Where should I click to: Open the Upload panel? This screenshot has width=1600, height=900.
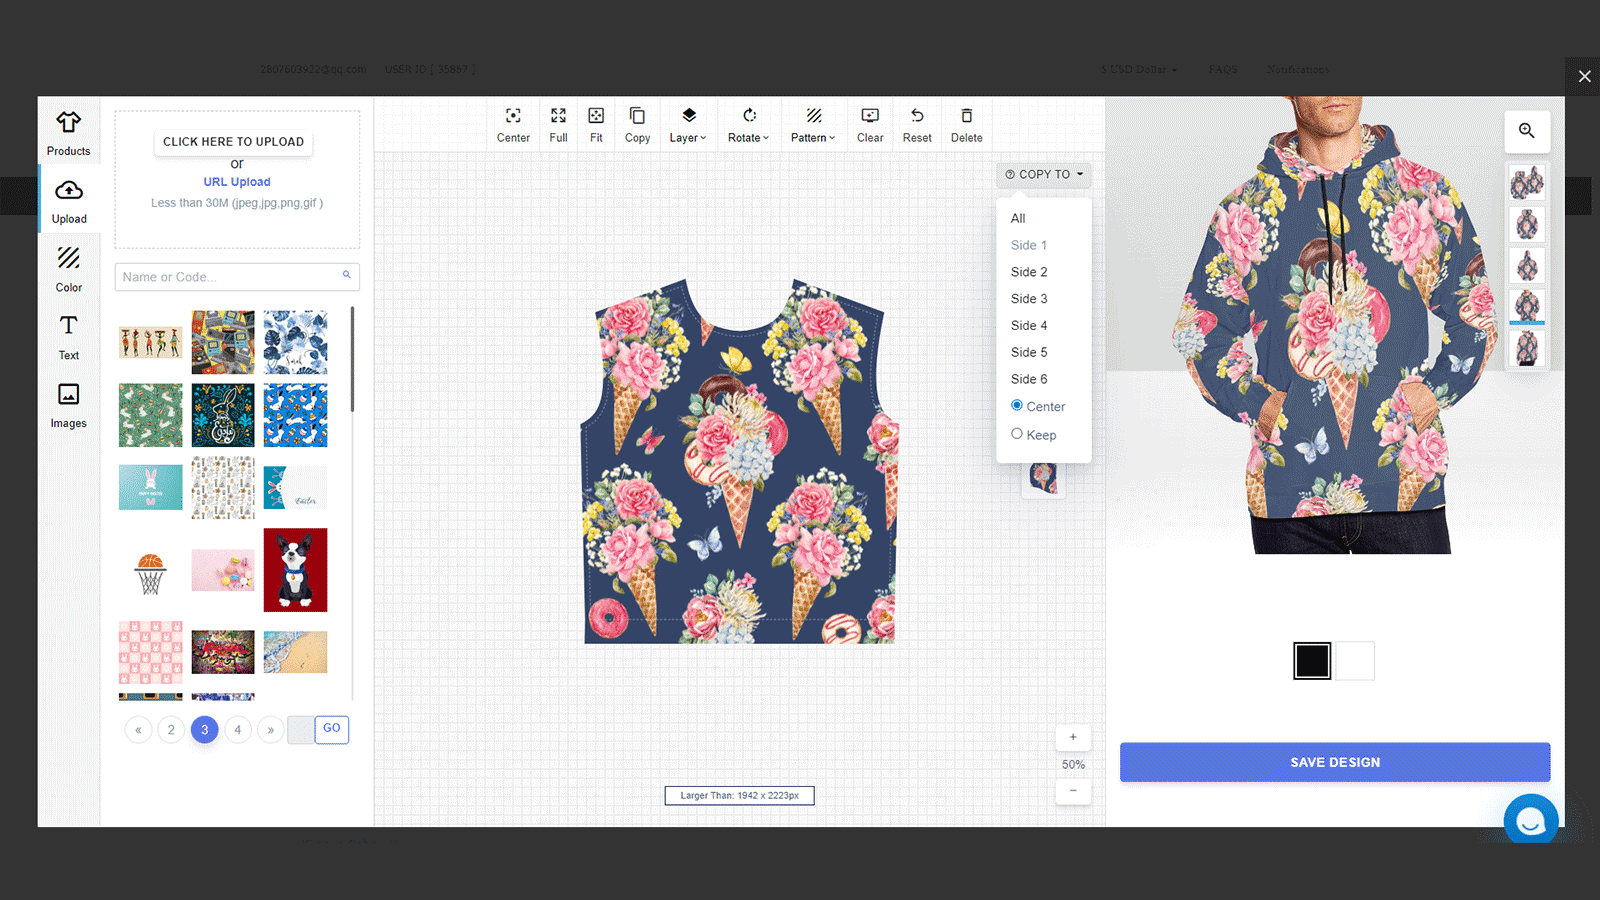coord(68,199)
